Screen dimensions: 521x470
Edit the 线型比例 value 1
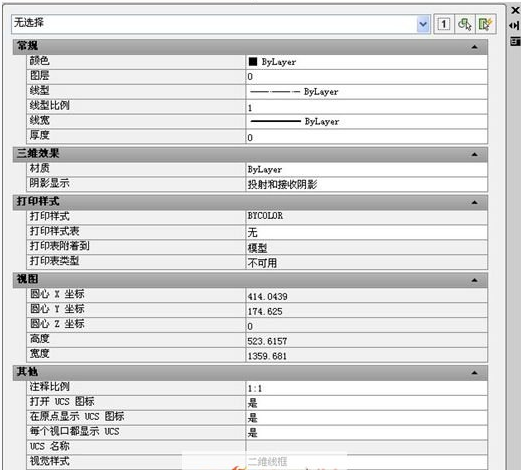click(367, 107)
